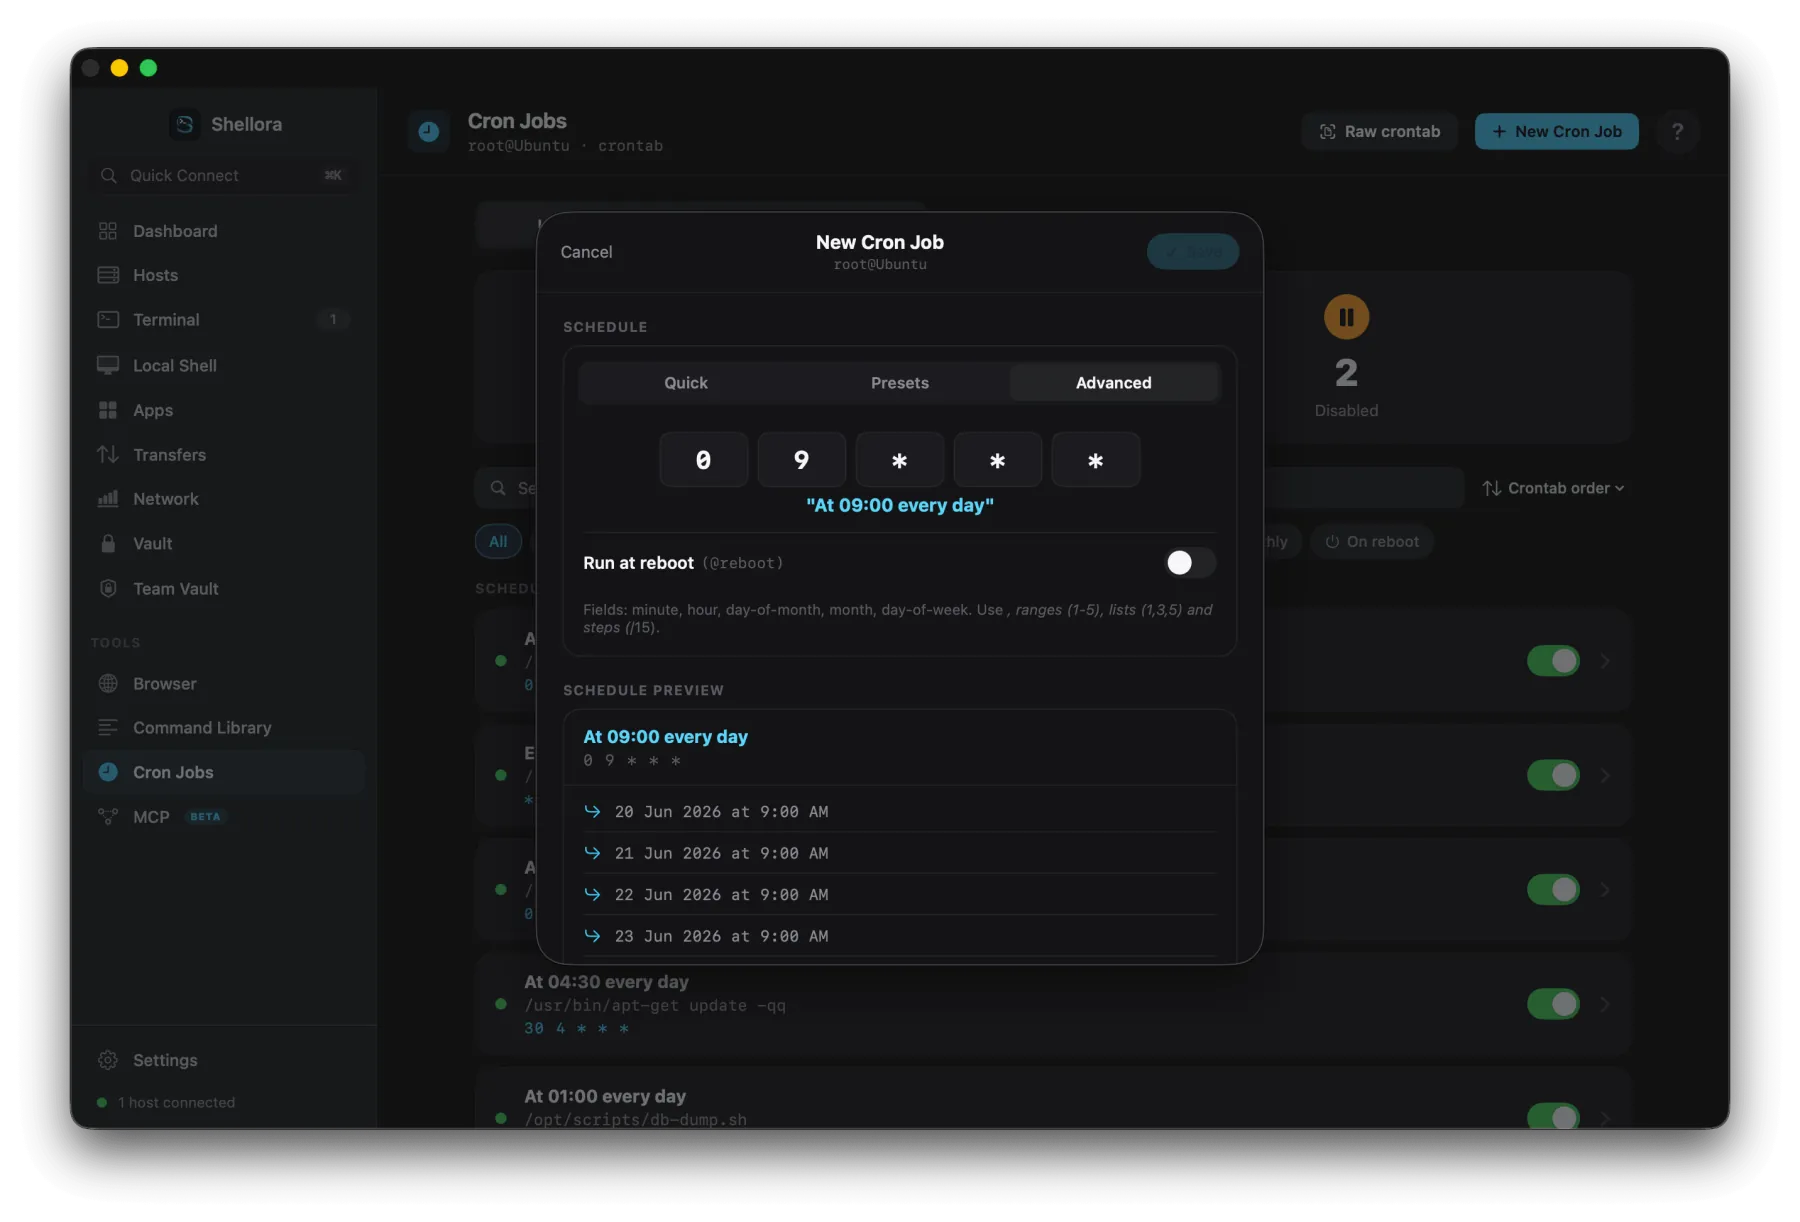Screen dimensions: 1800x1222
Task: Expand the 04:30 every day job chevron
Action: tap(1605, 1003)
